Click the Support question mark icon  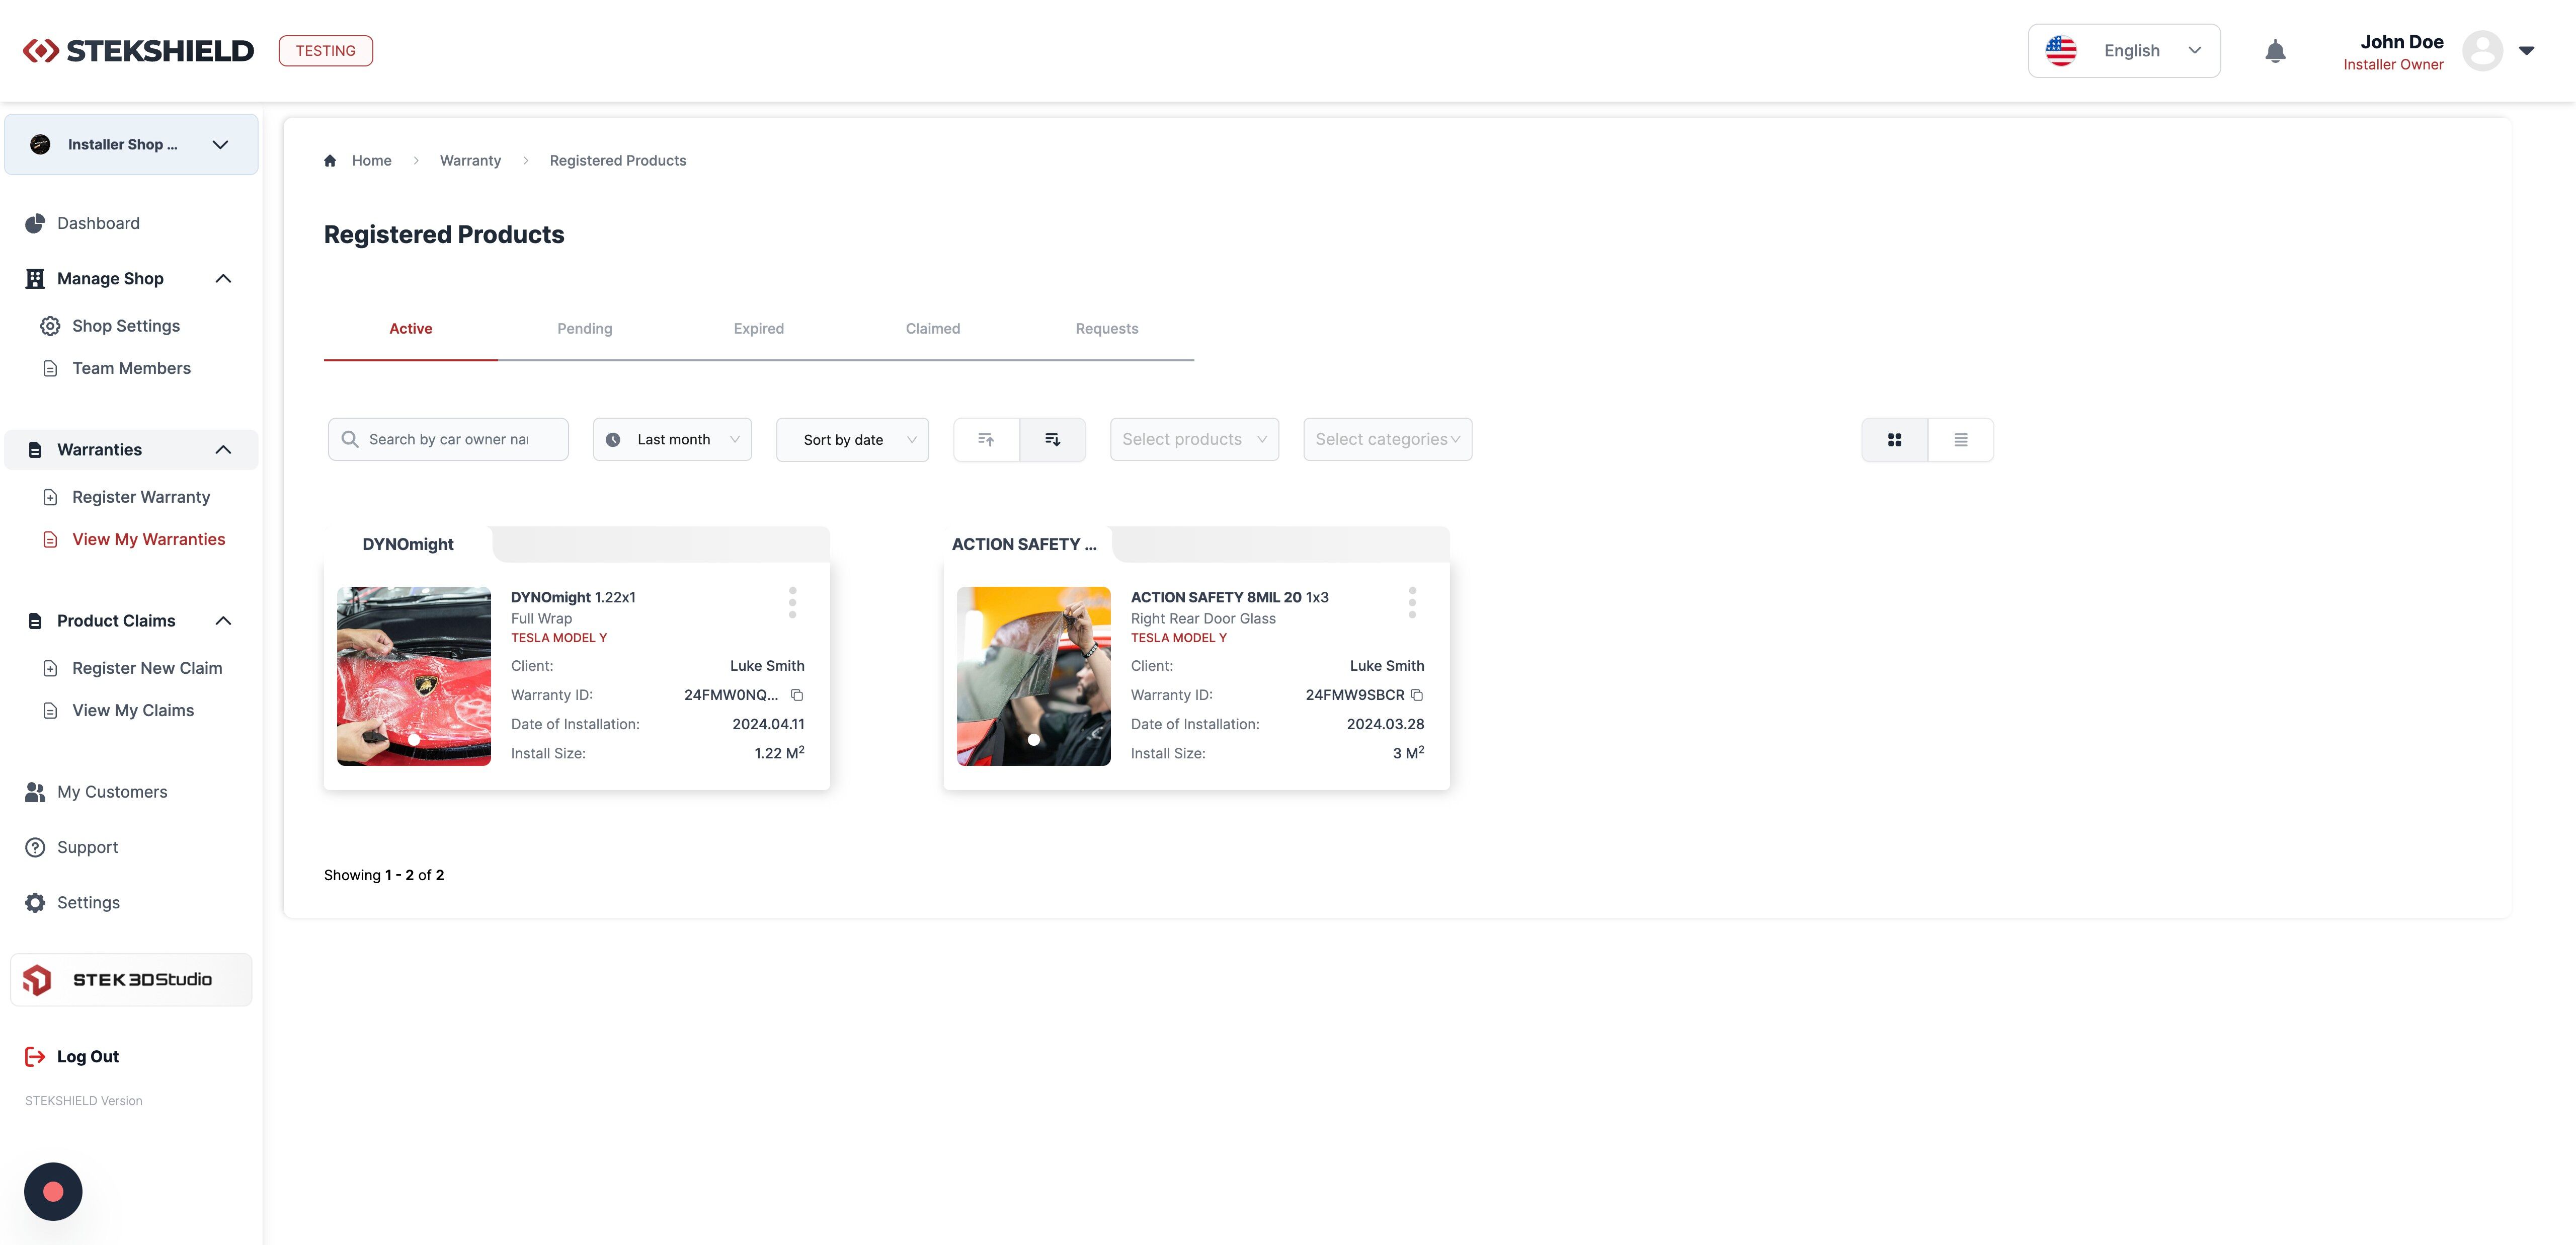pos(35,847)
